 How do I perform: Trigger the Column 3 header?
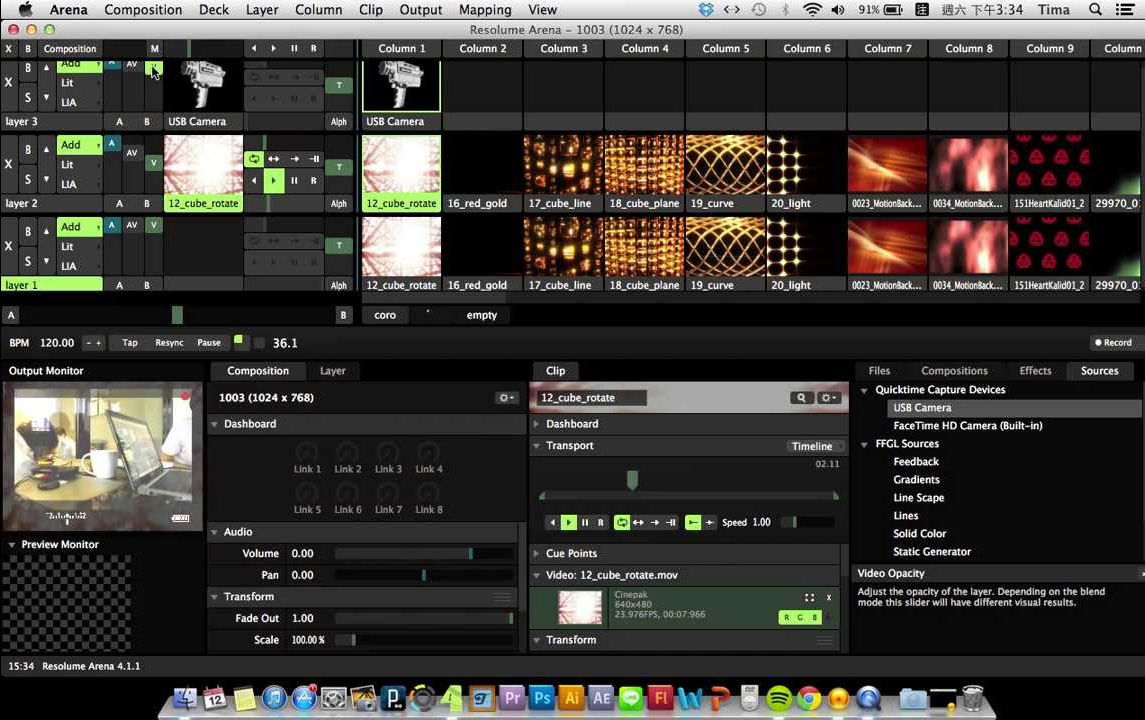564,48
